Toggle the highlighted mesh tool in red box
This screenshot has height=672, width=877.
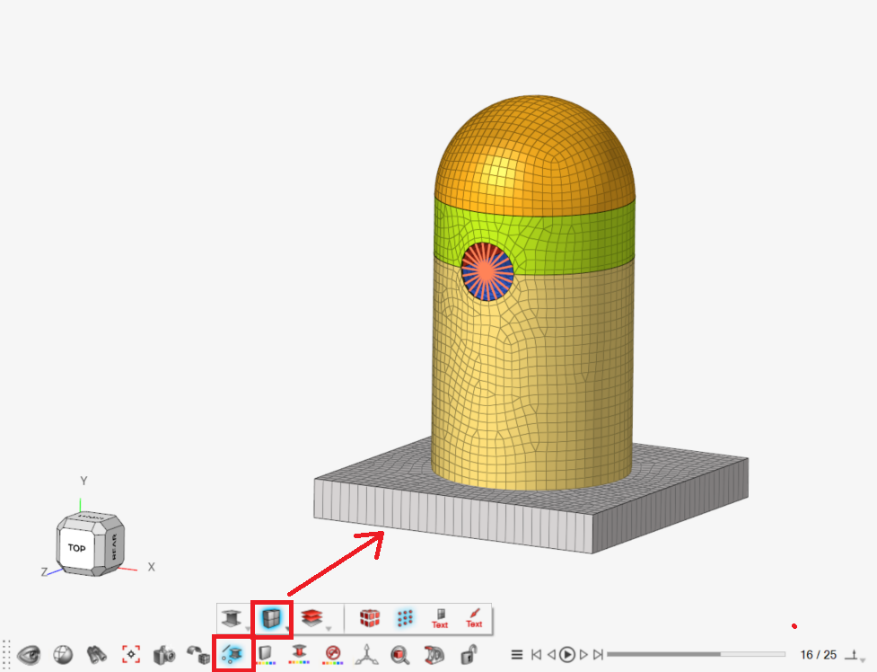tap(231, 653)
